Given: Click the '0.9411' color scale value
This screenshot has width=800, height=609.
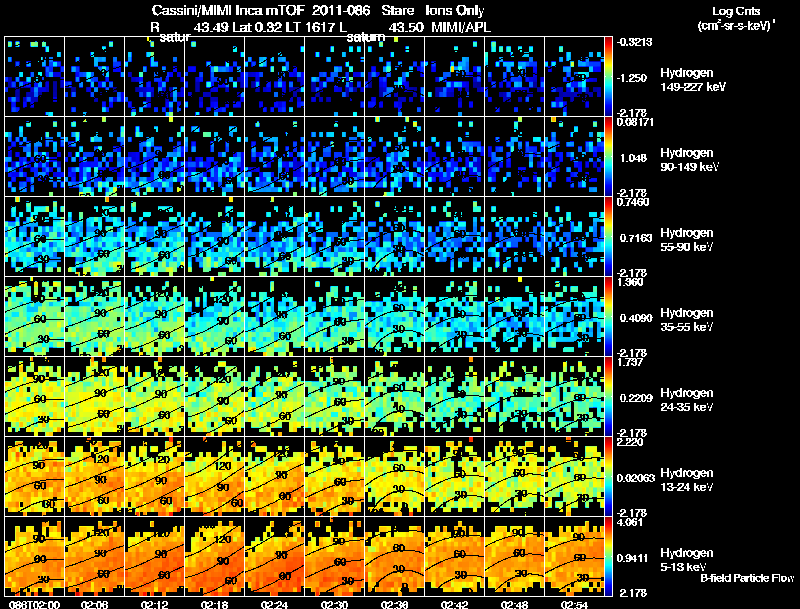Looking at the screenshot, I should [x=633, y=558].
